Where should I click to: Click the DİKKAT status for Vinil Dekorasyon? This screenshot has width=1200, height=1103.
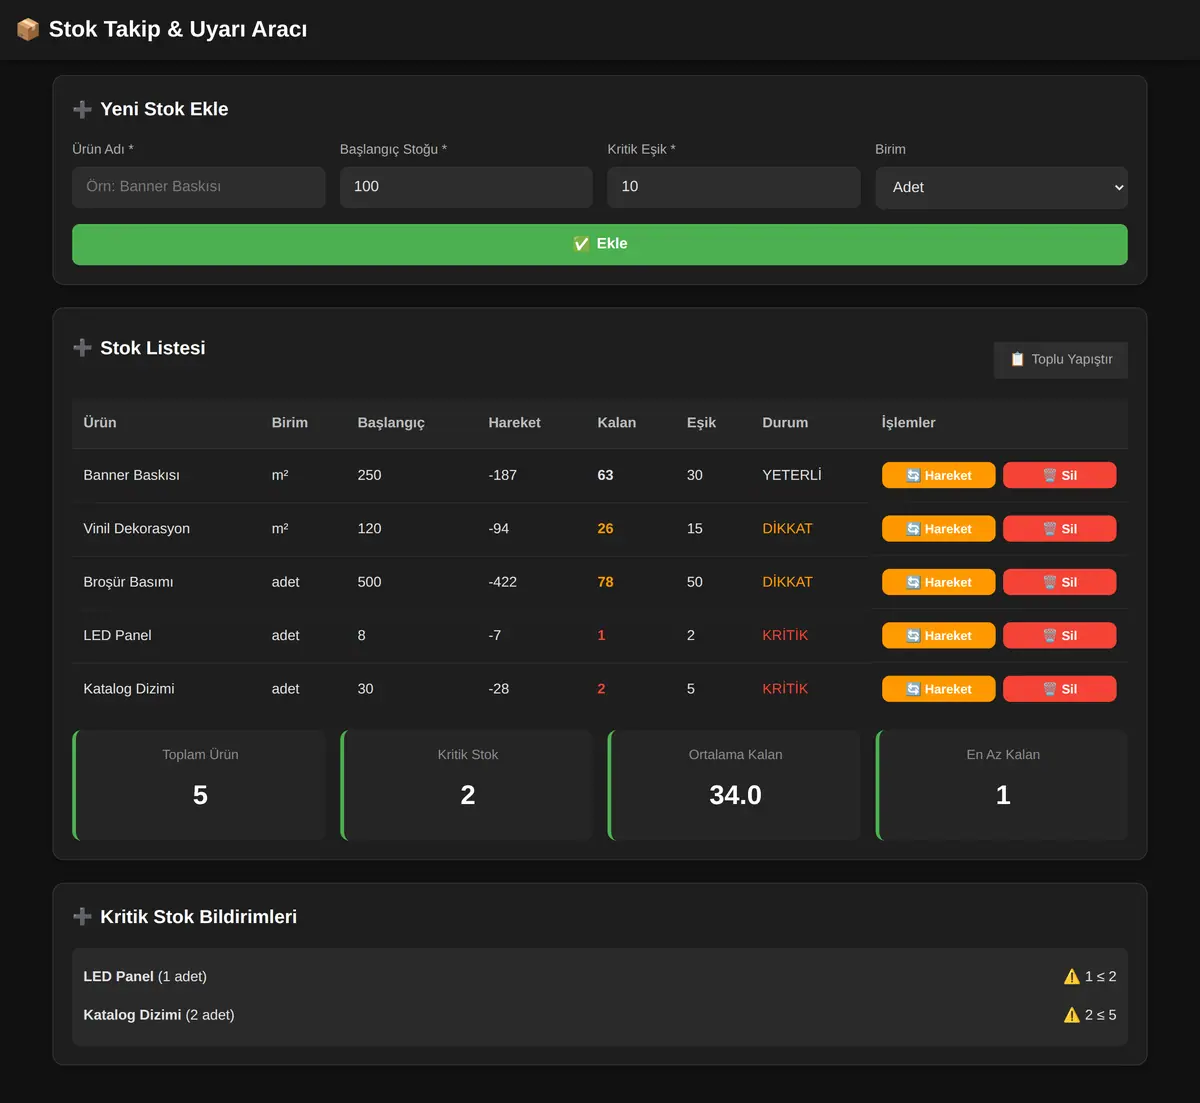click(787, 529)
